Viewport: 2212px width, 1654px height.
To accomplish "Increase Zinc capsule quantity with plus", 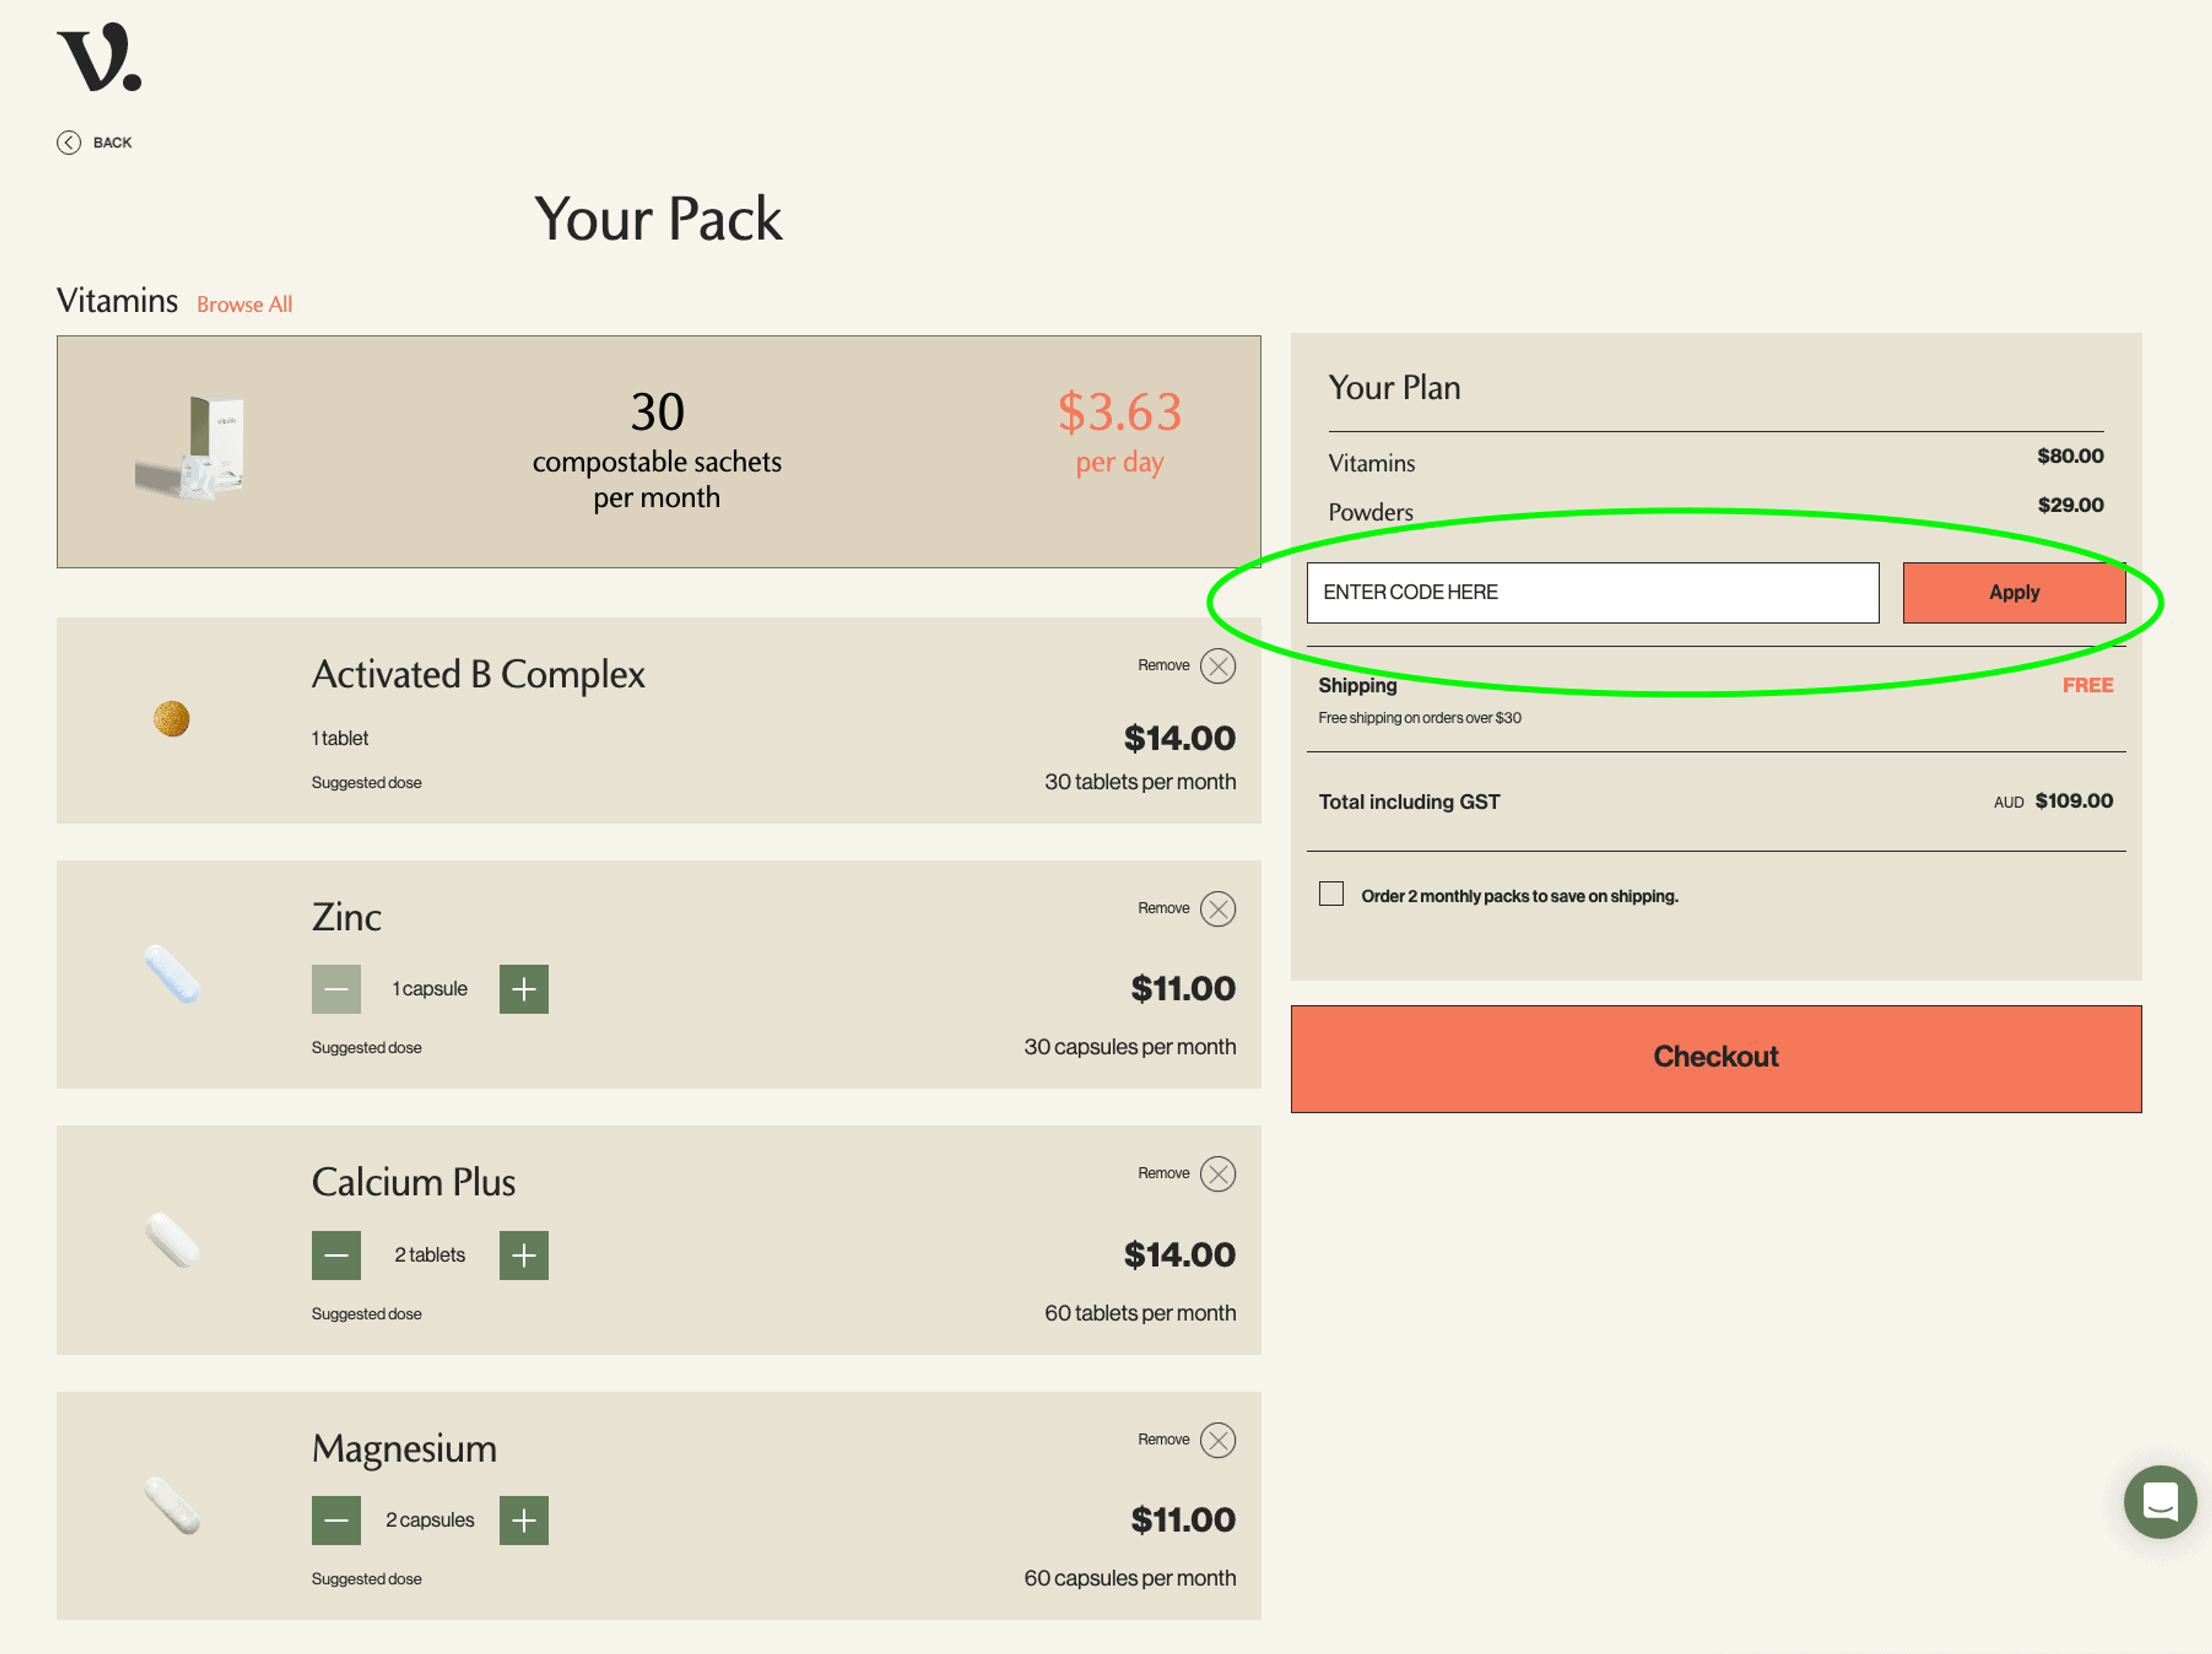I will pyautogui.click(x=524, y=989).
